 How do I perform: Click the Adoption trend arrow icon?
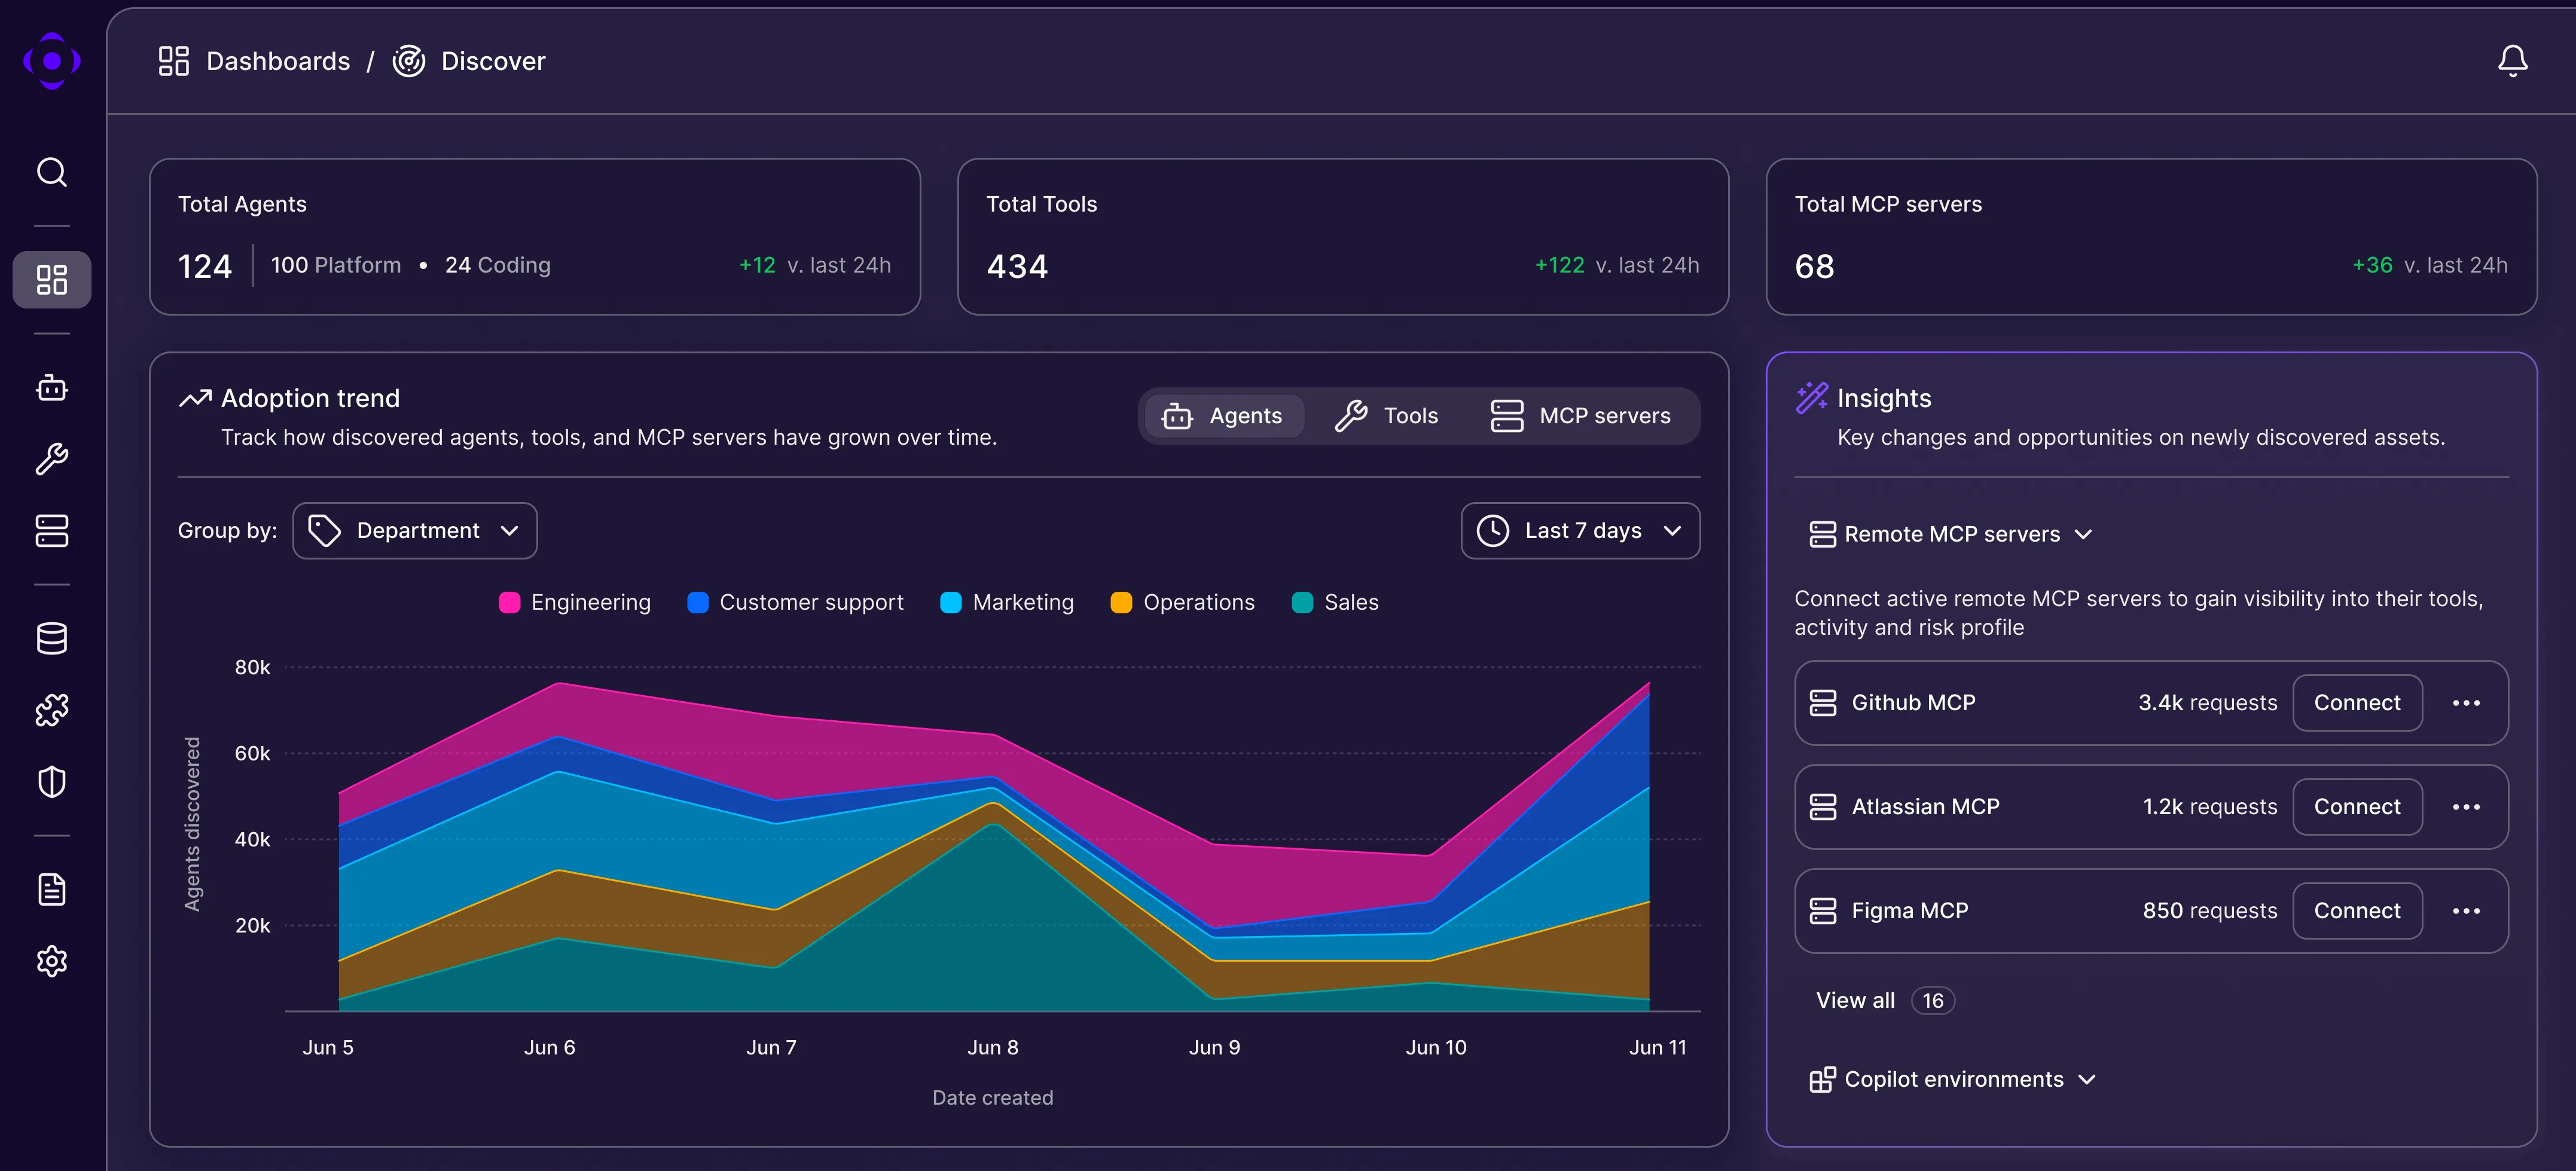point(195,398)
